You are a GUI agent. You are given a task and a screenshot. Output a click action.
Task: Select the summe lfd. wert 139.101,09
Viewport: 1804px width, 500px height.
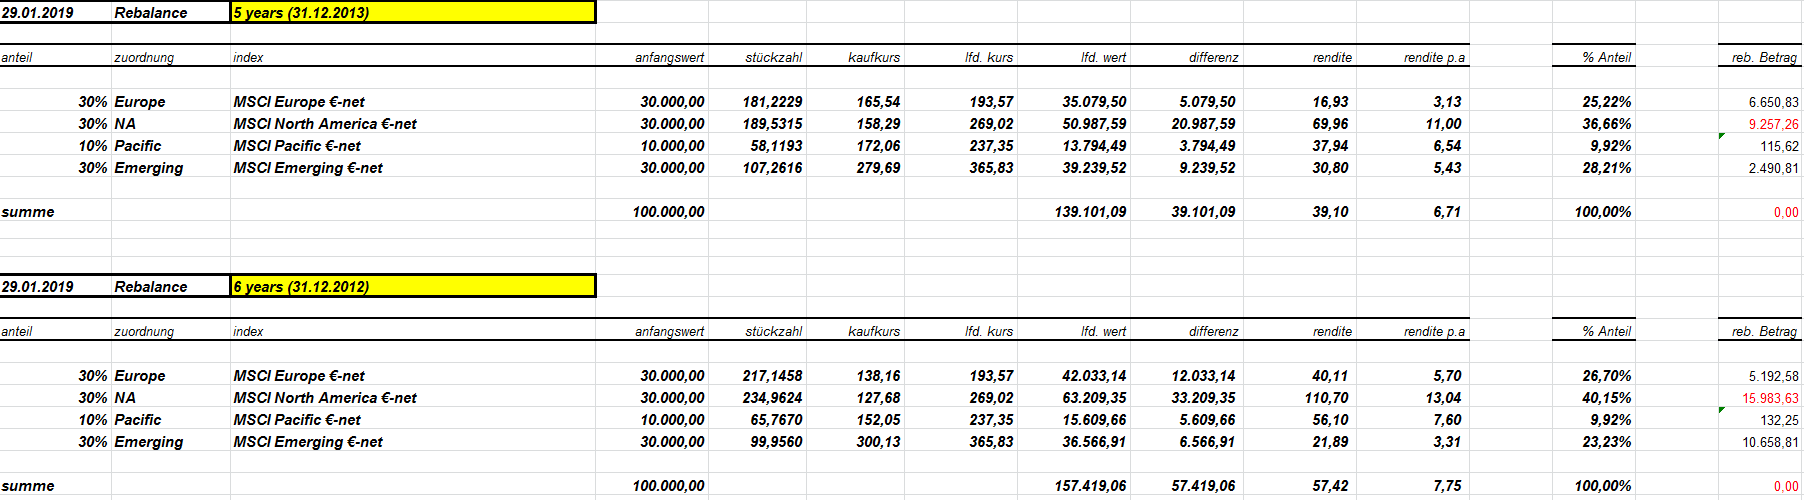[x=1090, y=212]
